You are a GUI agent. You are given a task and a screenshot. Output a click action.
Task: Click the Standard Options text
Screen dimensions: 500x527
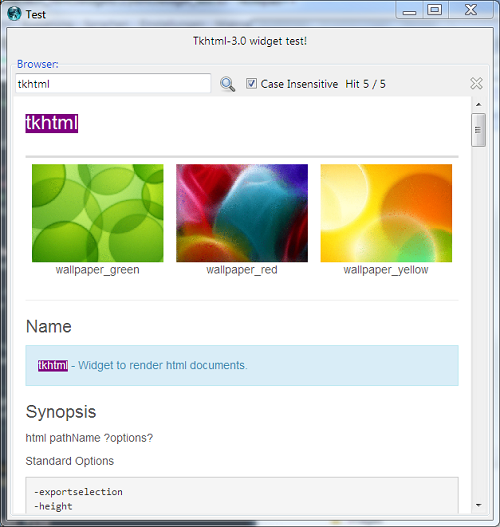tap(70, 461)
